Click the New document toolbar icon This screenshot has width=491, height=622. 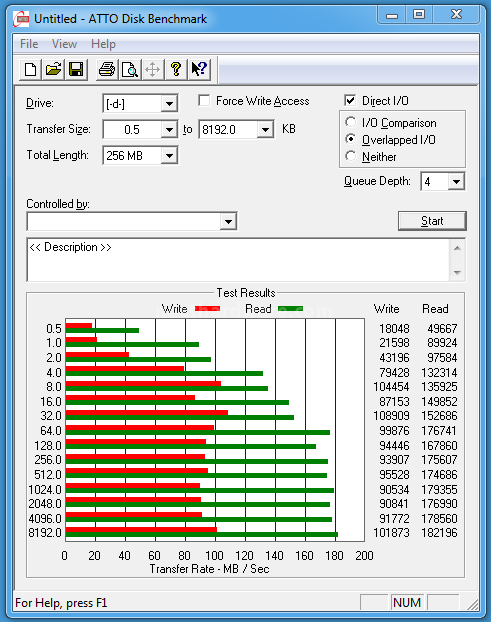[x=31, y=69]
